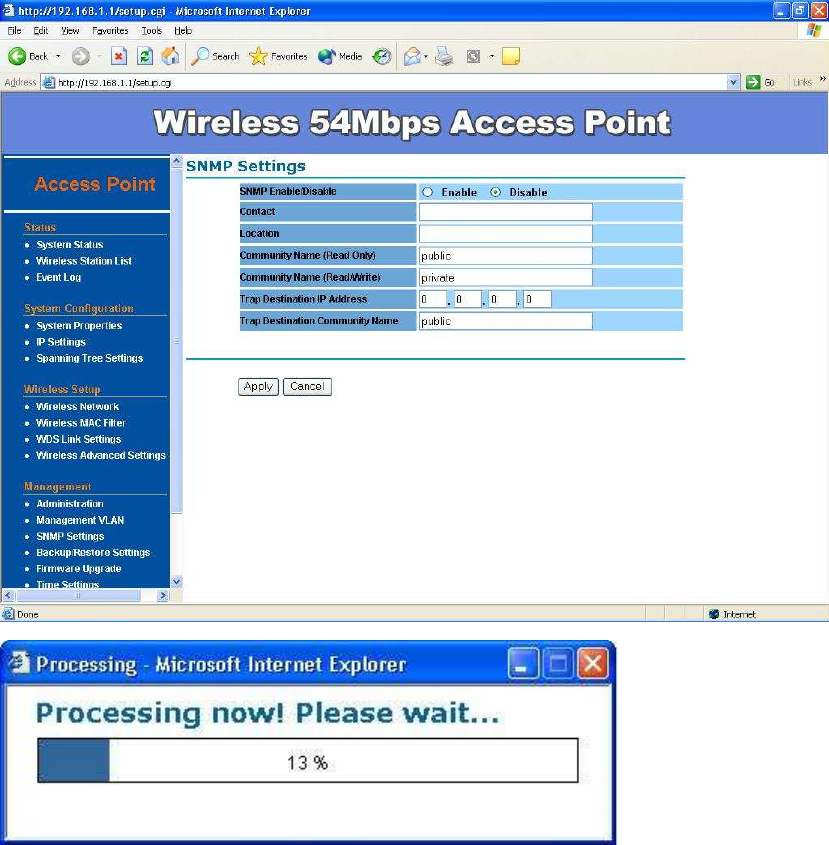Open Spanning Tree Settings link

point(89,358)
